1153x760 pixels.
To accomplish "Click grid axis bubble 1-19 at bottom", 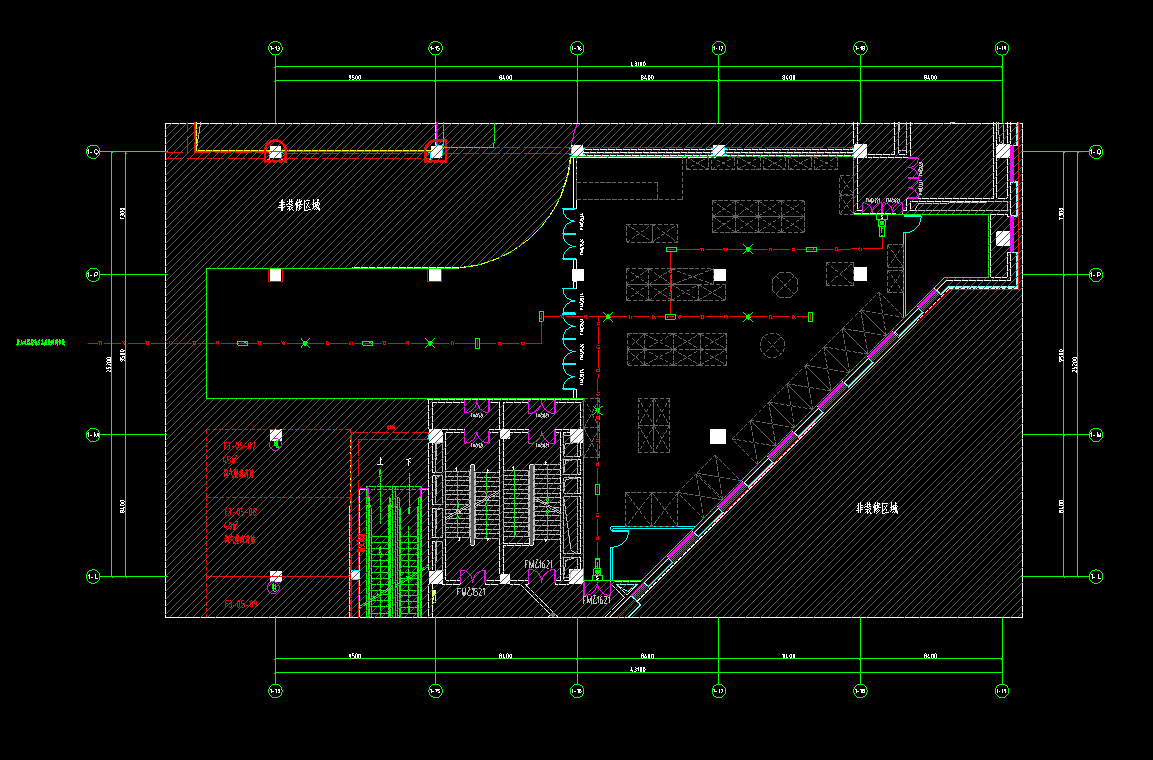I will point(1002,690).
